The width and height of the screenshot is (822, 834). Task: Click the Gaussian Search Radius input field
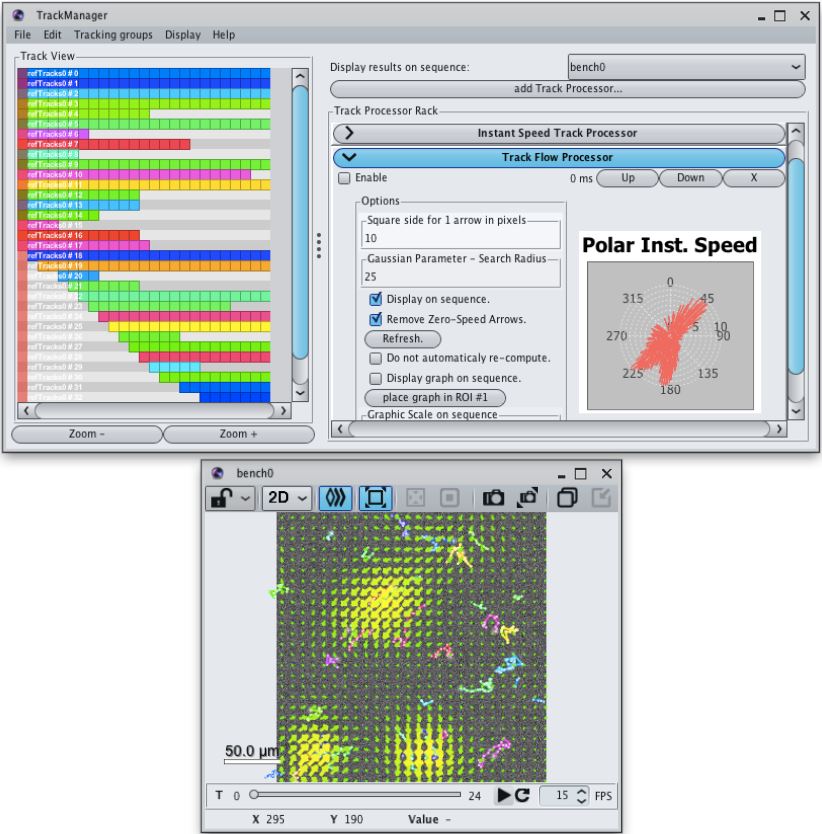[460, 275]
